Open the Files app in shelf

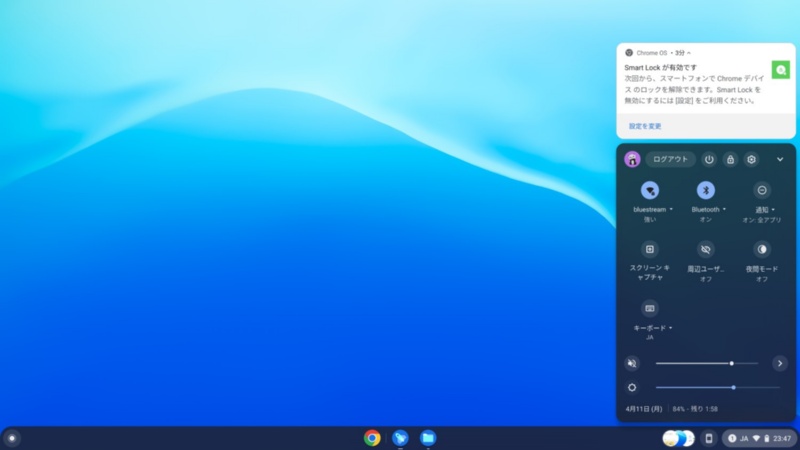pyautogui.click(x=428, y=437)
